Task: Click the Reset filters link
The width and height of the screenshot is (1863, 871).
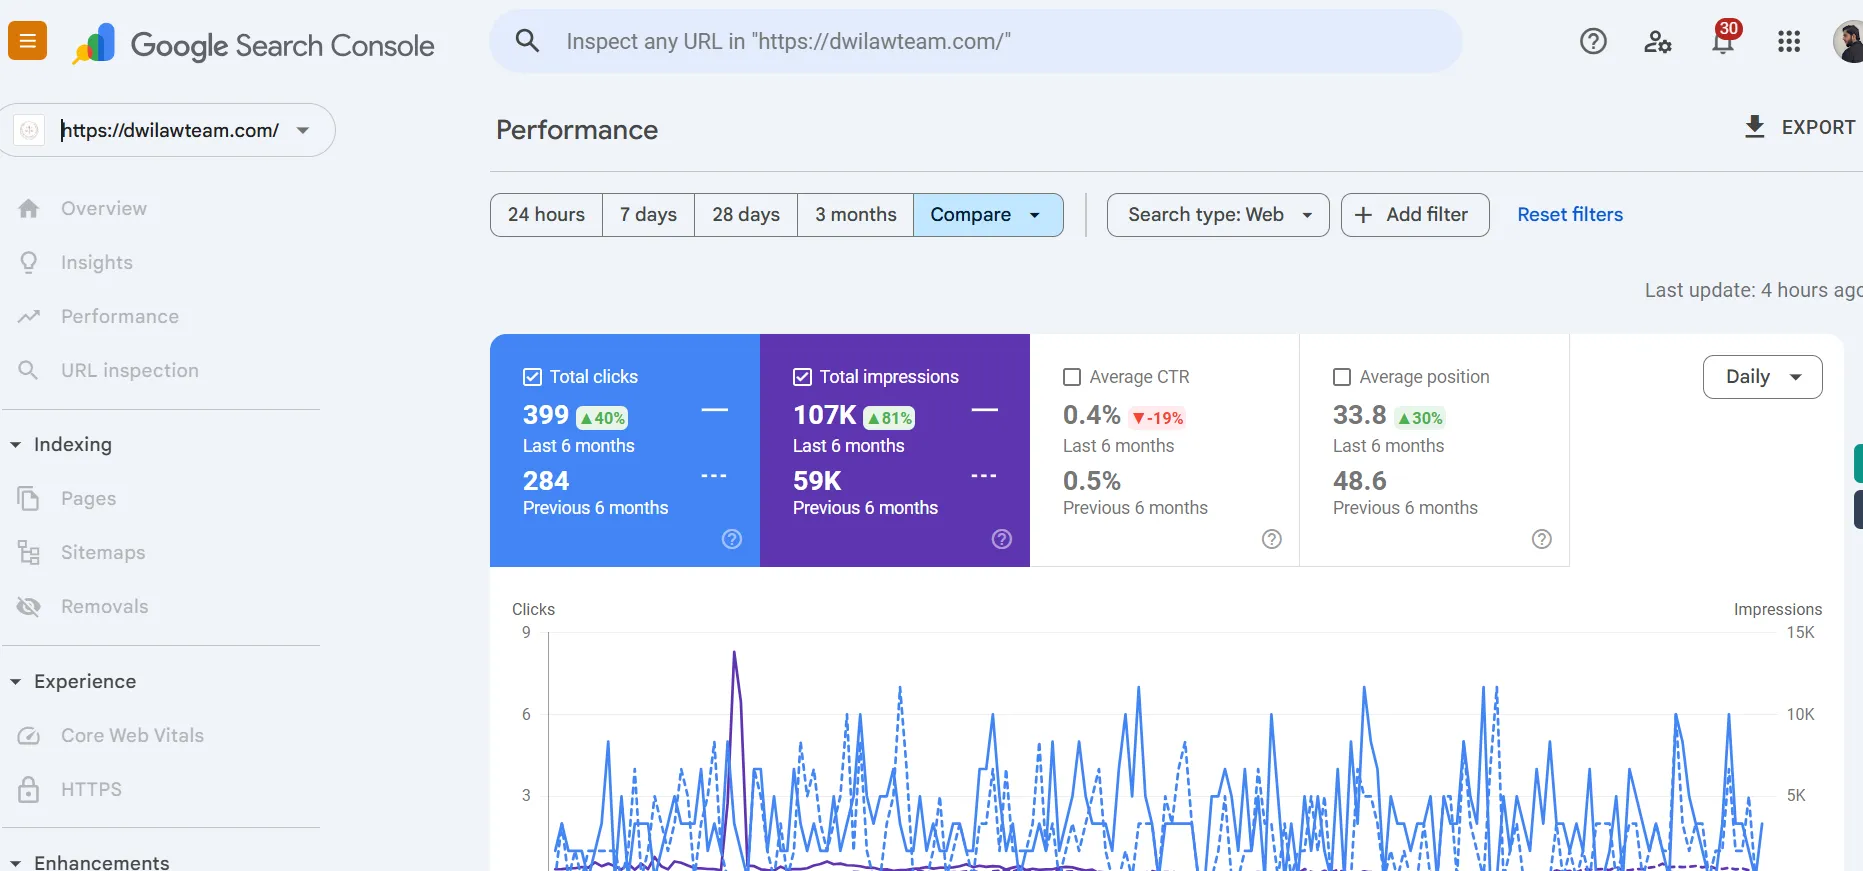Action: coord(1569,215)
